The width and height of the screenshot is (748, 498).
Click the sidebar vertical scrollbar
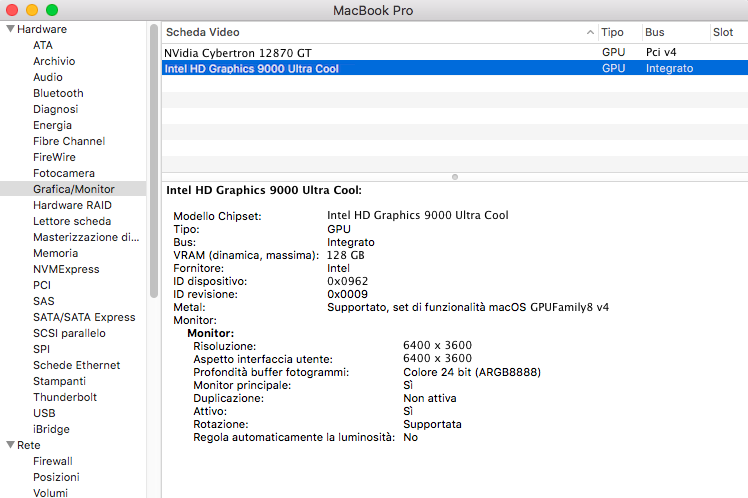154,161
